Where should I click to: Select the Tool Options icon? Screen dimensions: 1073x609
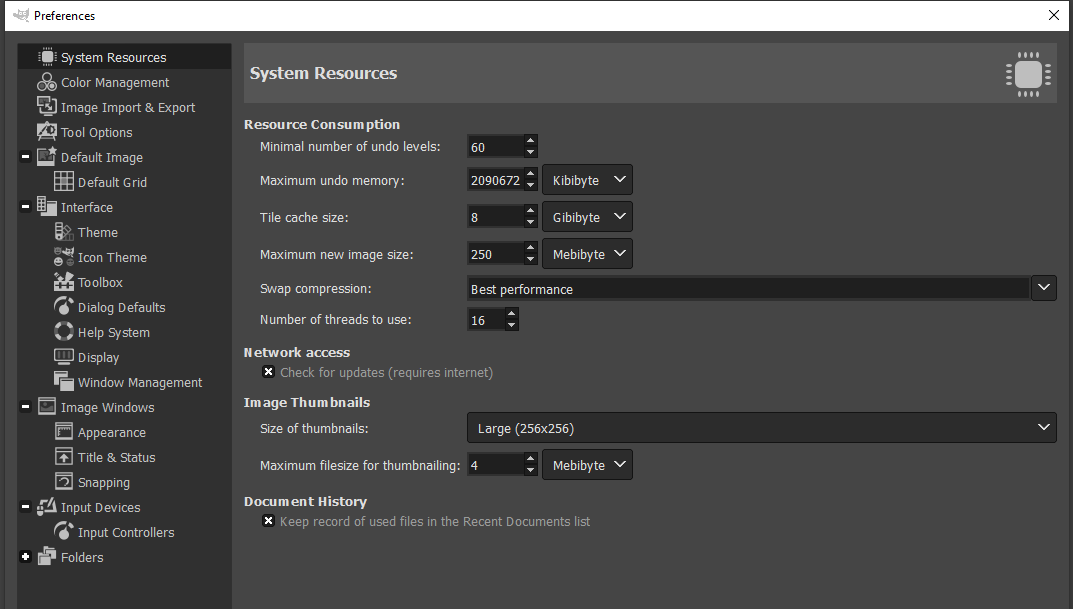(46, 132)
